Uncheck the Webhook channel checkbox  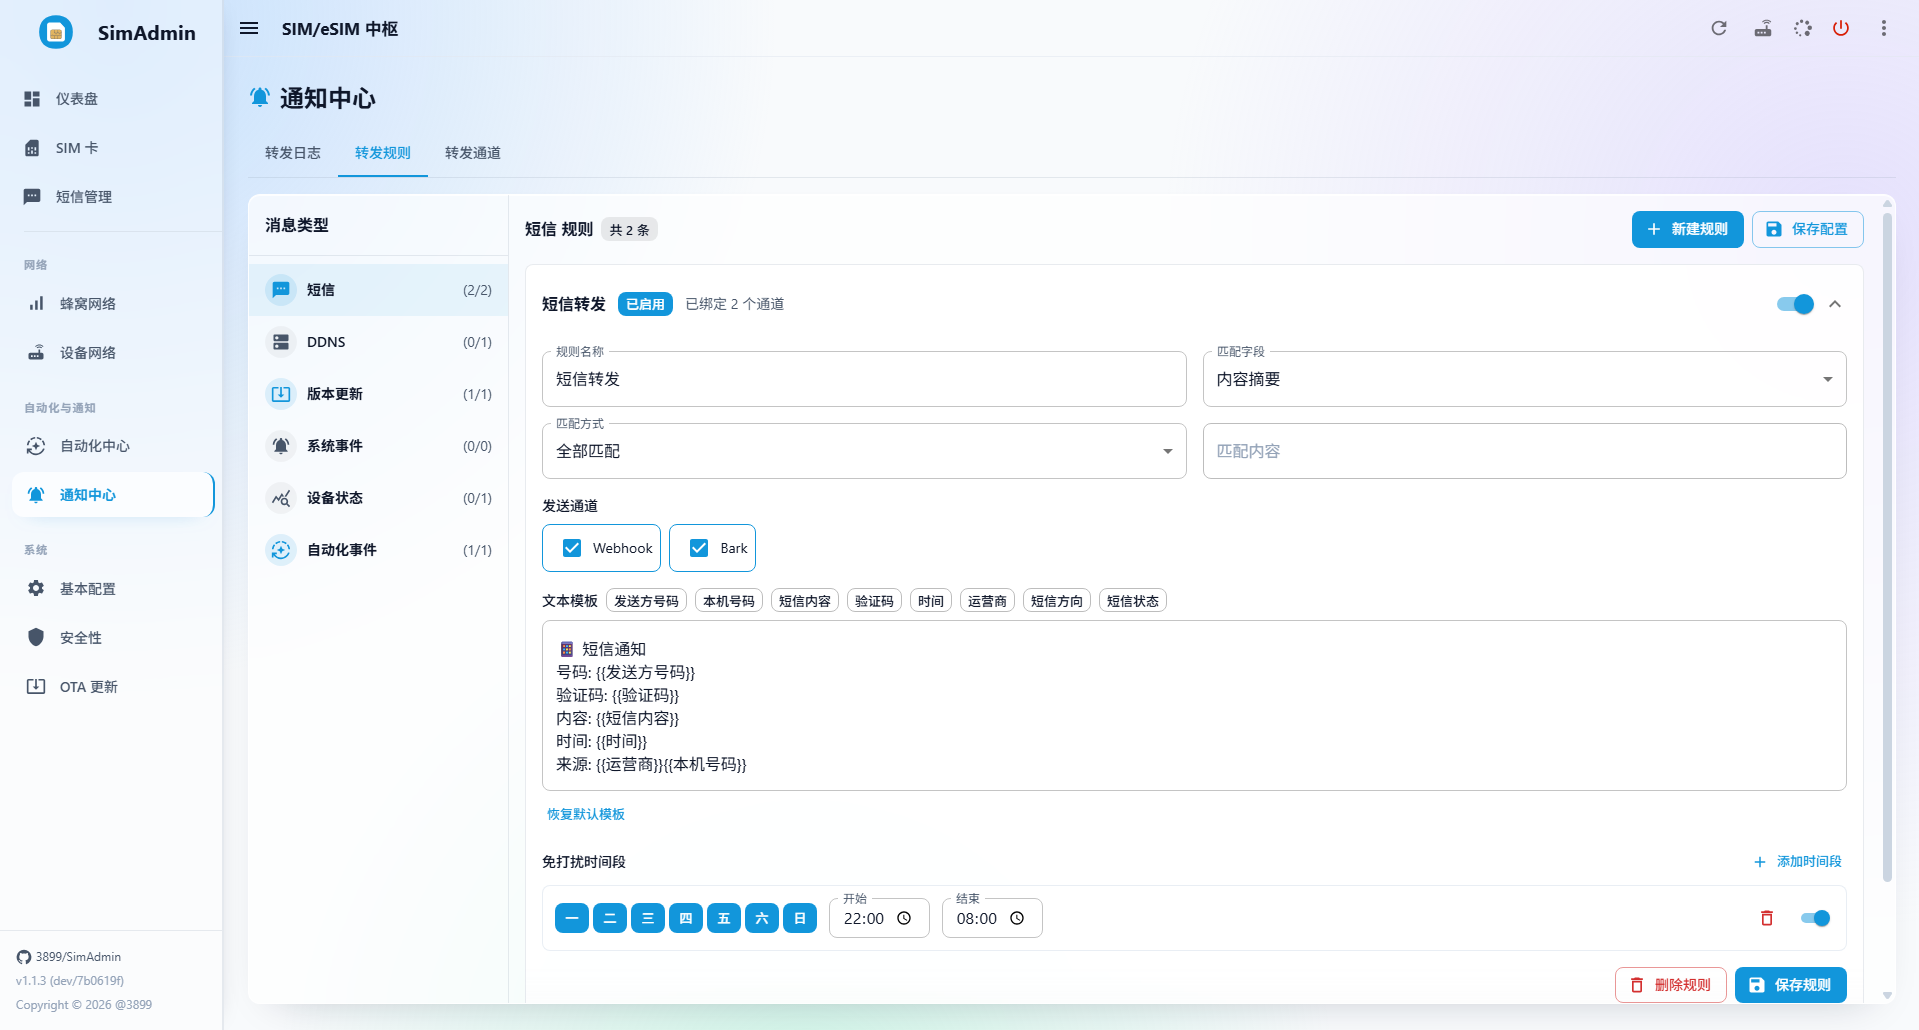(x=572, y=548)
